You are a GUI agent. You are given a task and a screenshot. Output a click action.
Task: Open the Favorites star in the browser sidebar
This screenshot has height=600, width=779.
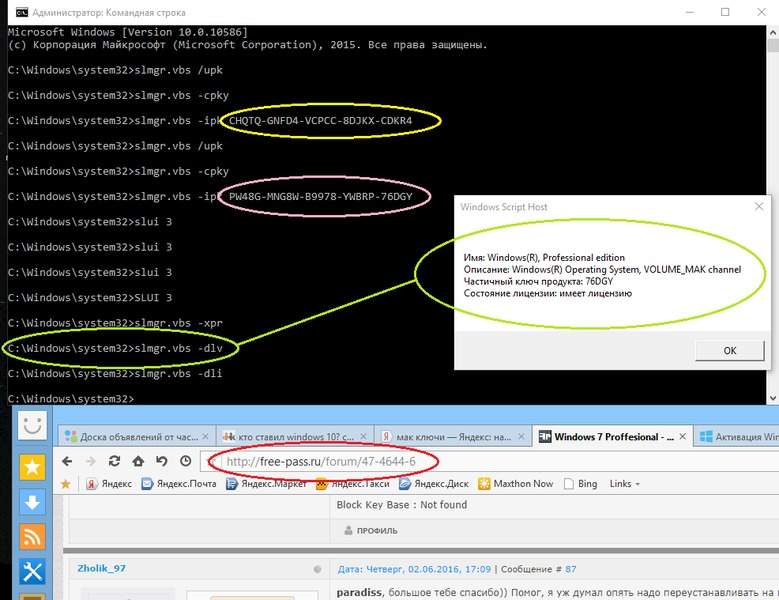pos(32,466)
